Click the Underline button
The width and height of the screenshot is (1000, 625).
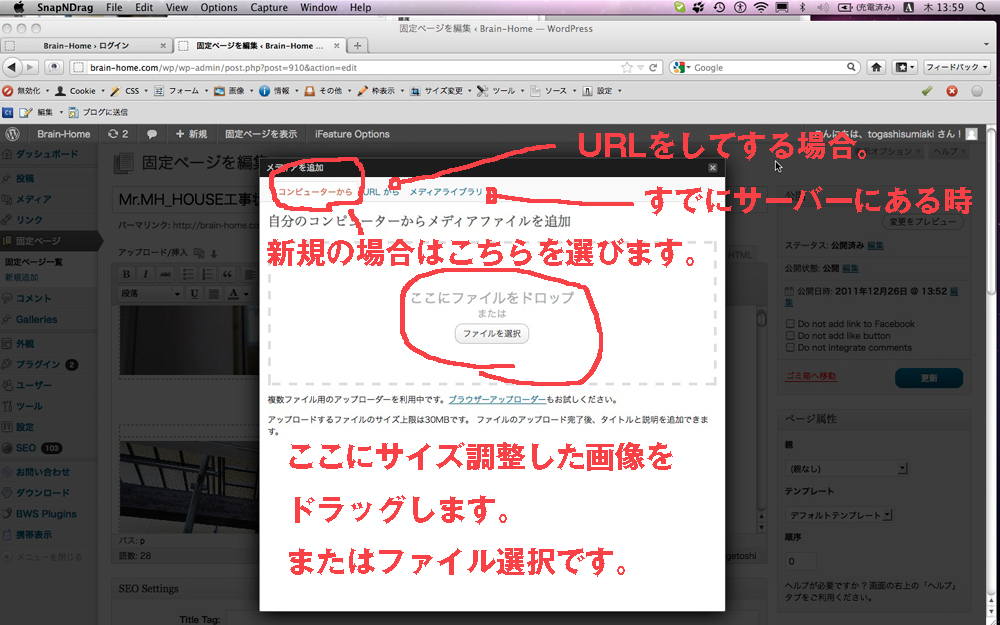(195, 293)
